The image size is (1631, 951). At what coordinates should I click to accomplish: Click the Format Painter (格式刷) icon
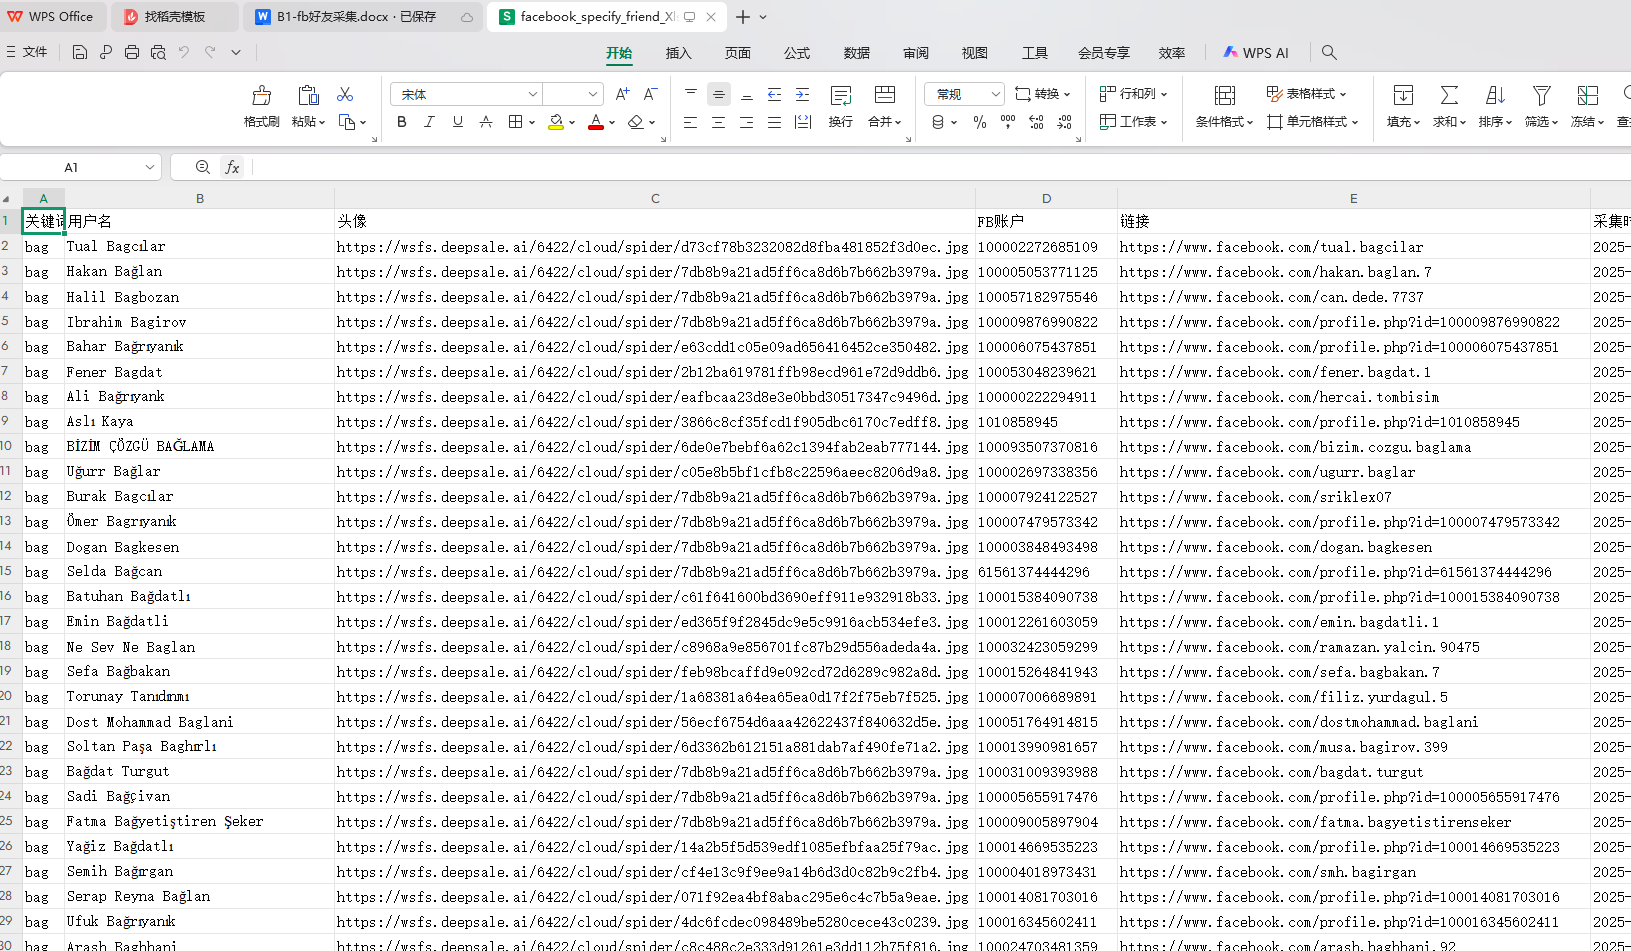261,96
